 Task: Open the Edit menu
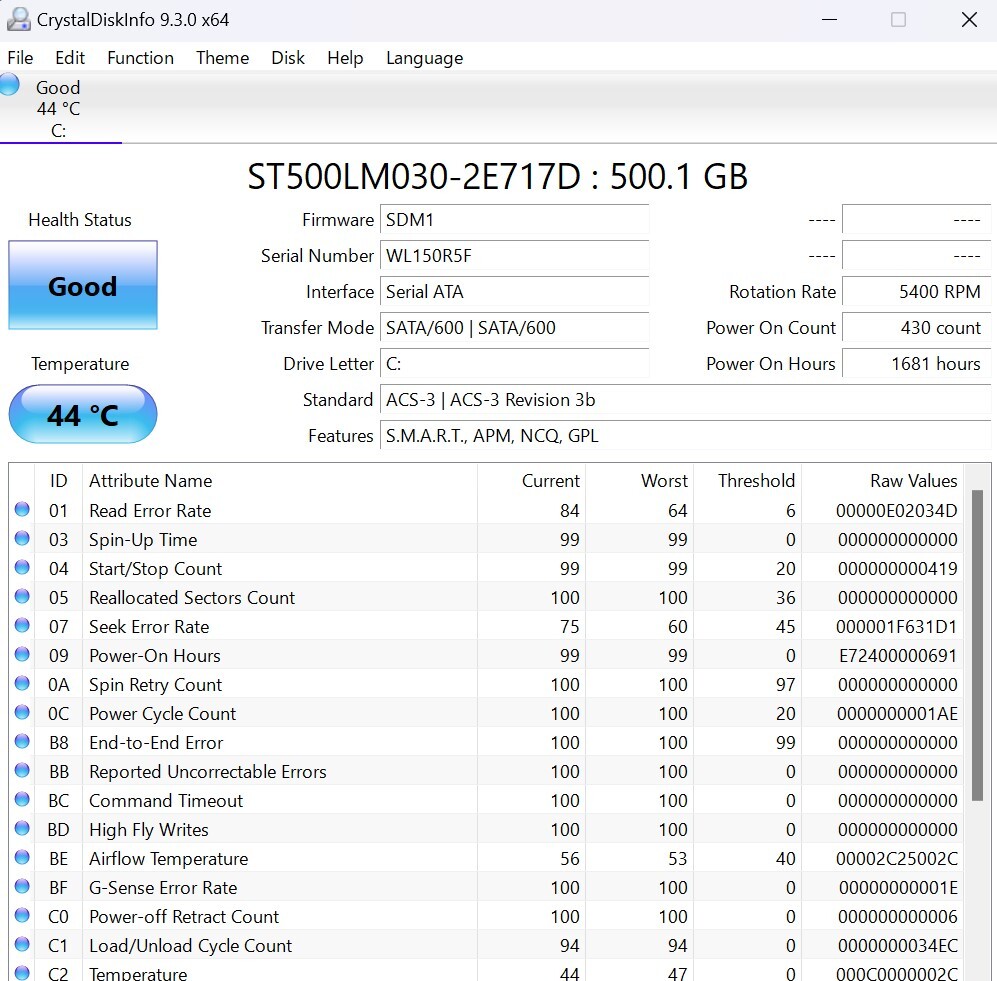(x=70, y=58)
